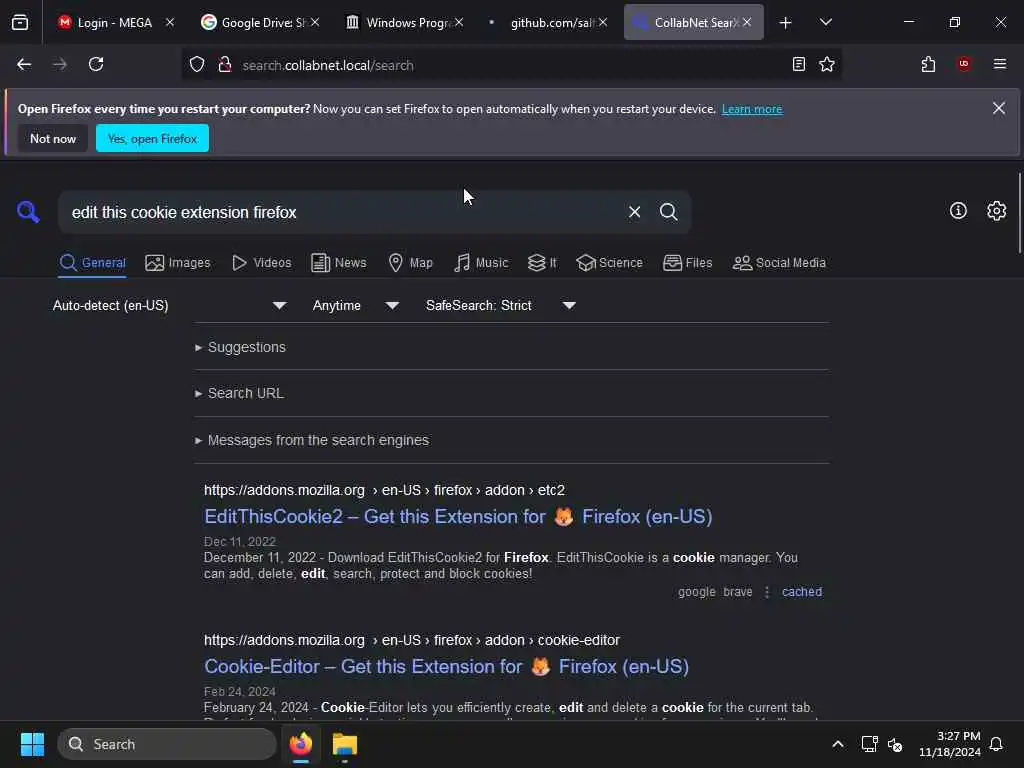The width and height of the screenshot is (1024, 768).
Task: Switch to the Windows Programs tab
Action: pos(403,23)
